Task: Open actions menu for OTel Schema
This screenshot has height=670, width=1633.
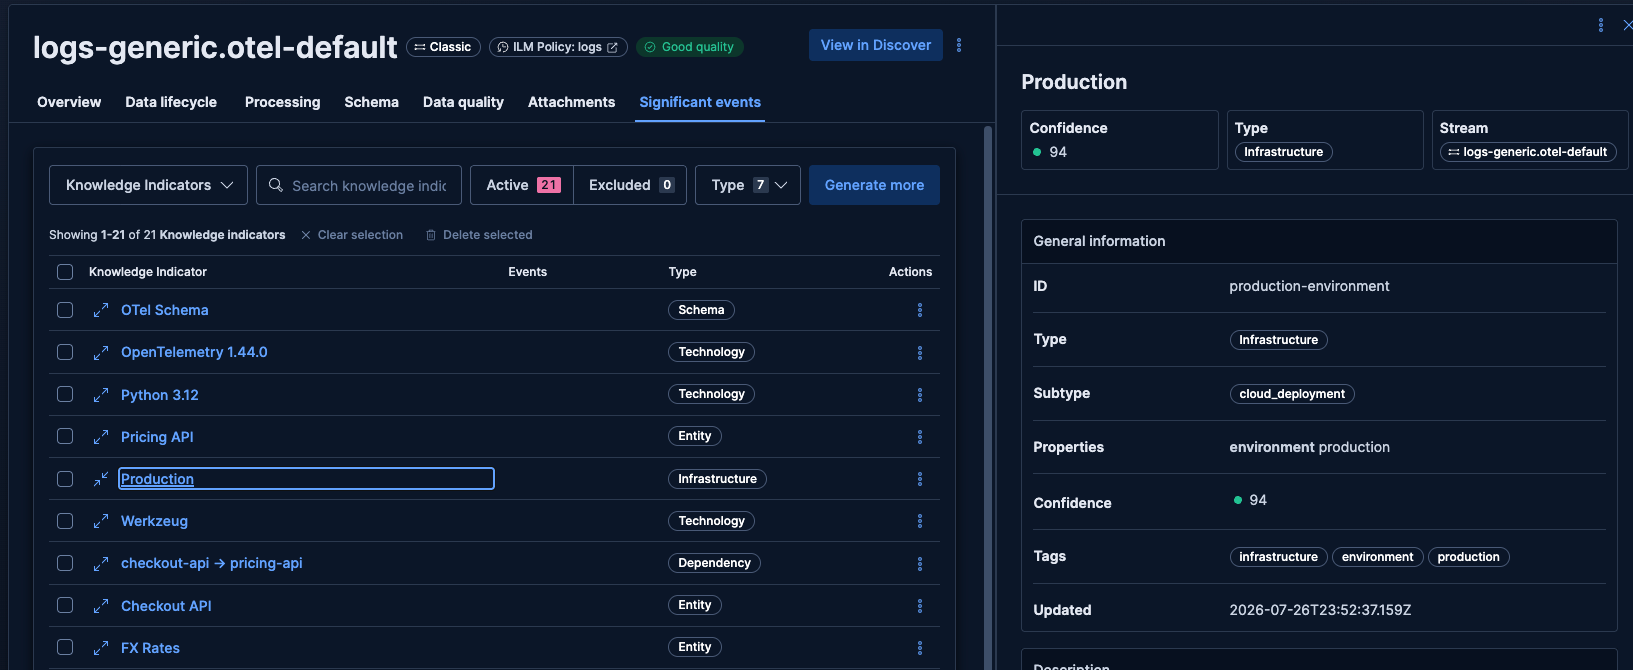Action: pyautogui.click(x=920, y=310)
